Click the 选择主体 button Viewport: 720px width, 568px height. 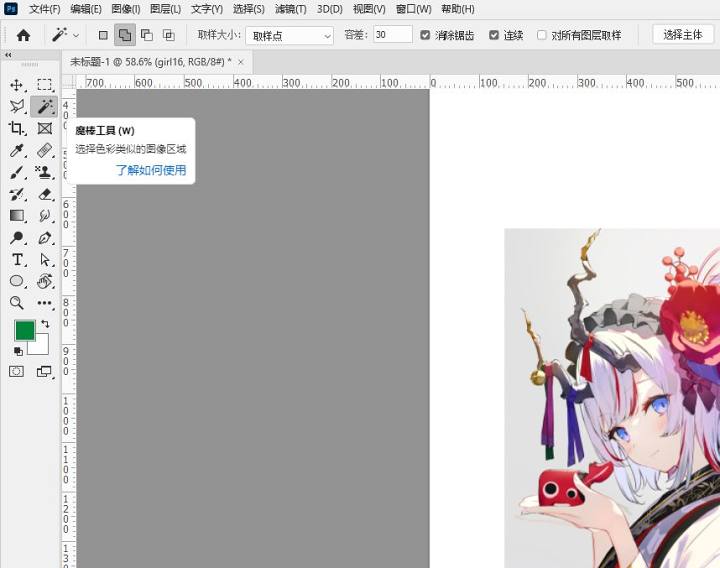tap(683, 35)
